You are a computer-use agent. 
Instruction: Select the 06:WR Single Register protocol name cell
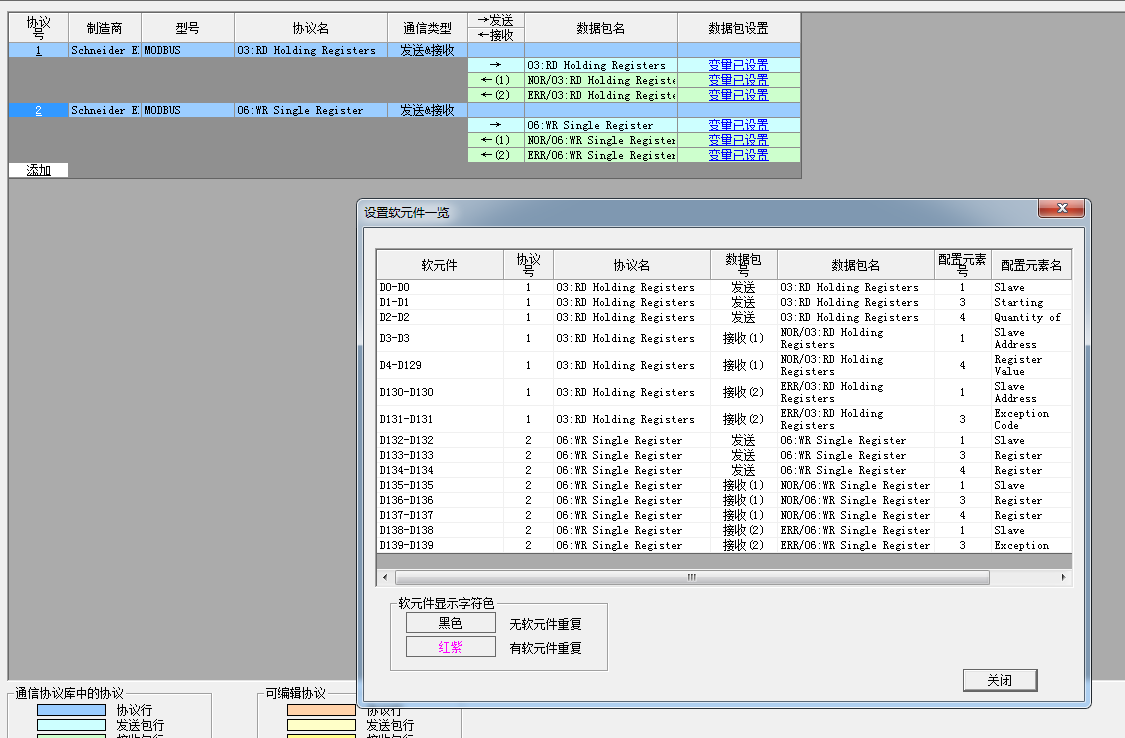310,110
